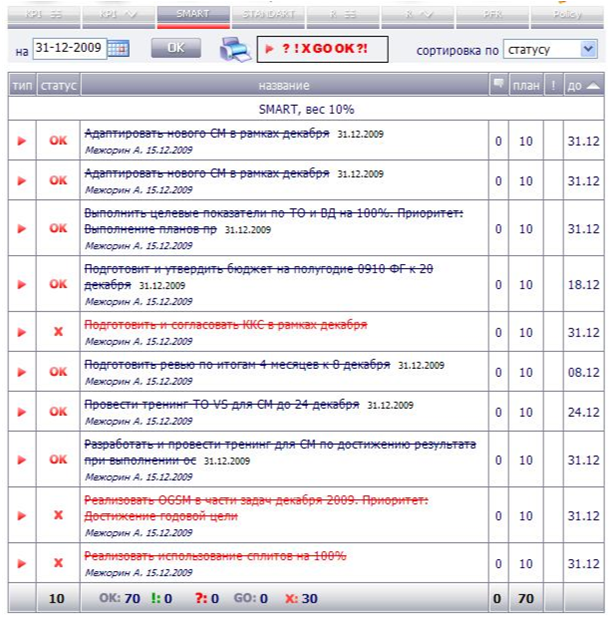Filter by the GO status in the filter box
This screenshot has width=611, height=617.
[x=323, y=49]
